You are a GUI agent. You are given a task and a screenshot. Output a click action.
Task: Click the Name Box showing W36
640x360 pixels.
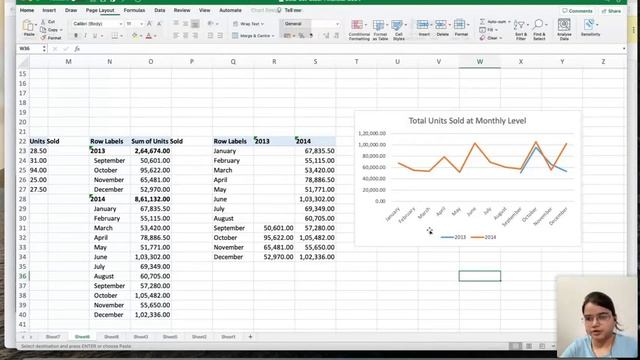pos(32,49)
